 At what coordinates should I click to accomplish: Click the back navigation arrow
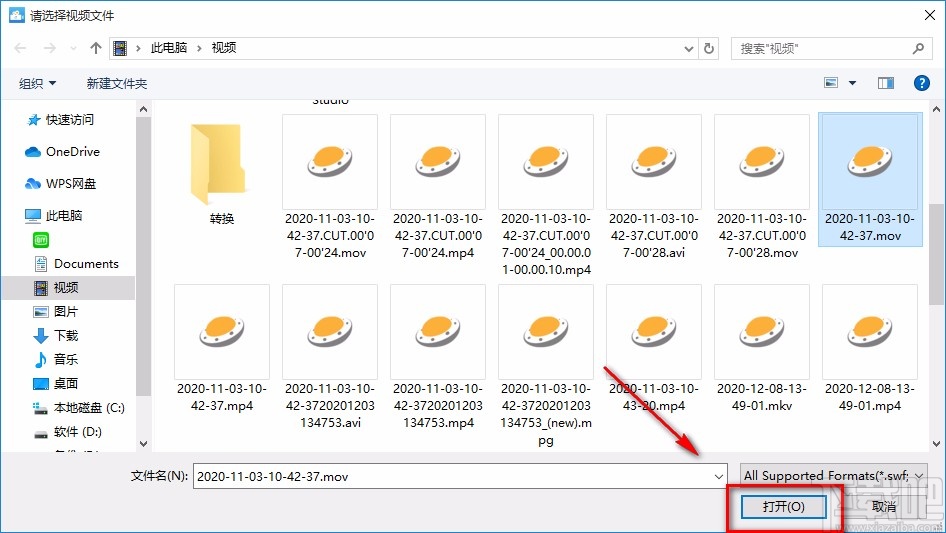[20, 48]
